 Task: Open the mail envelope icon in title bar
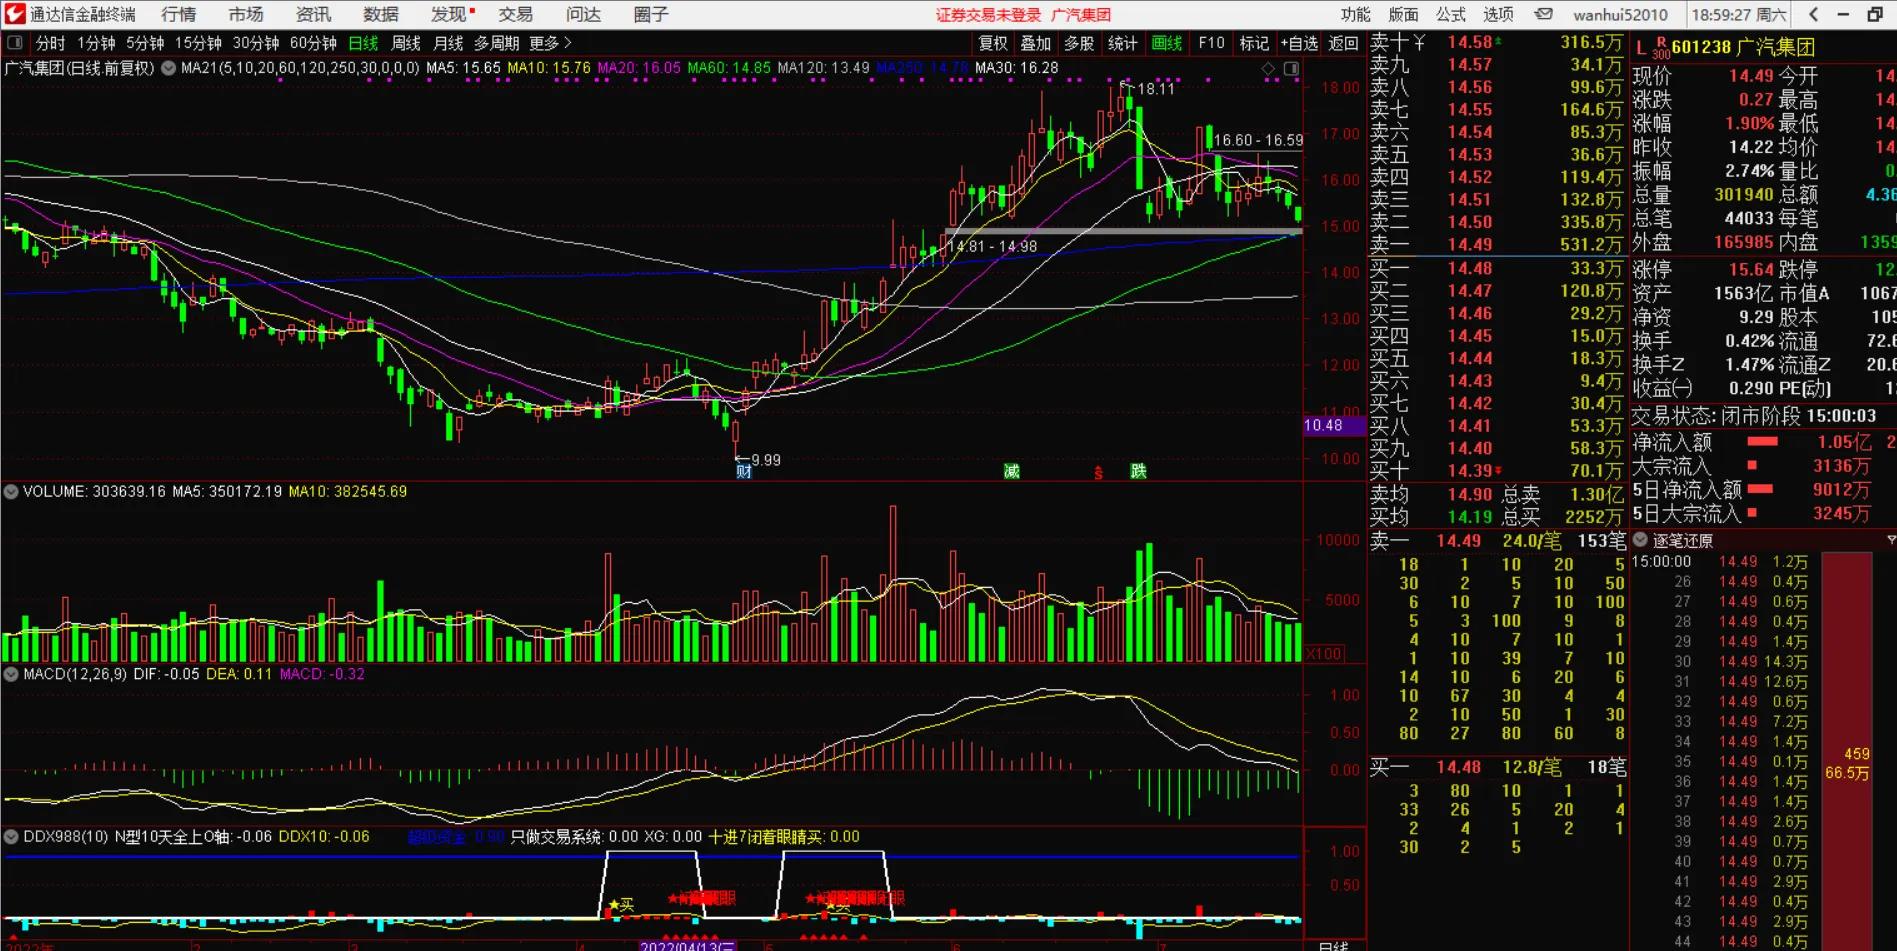pos(1544,14)
